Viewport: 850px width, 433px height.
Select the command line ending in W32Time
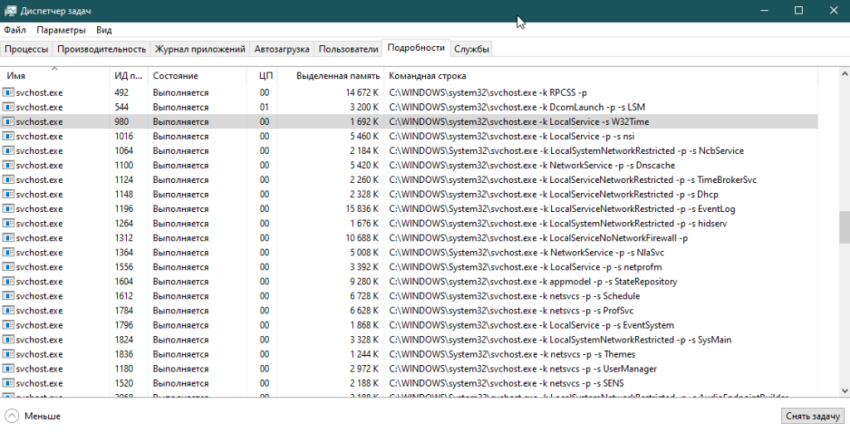pyautogui.click(x=519, y=122)
